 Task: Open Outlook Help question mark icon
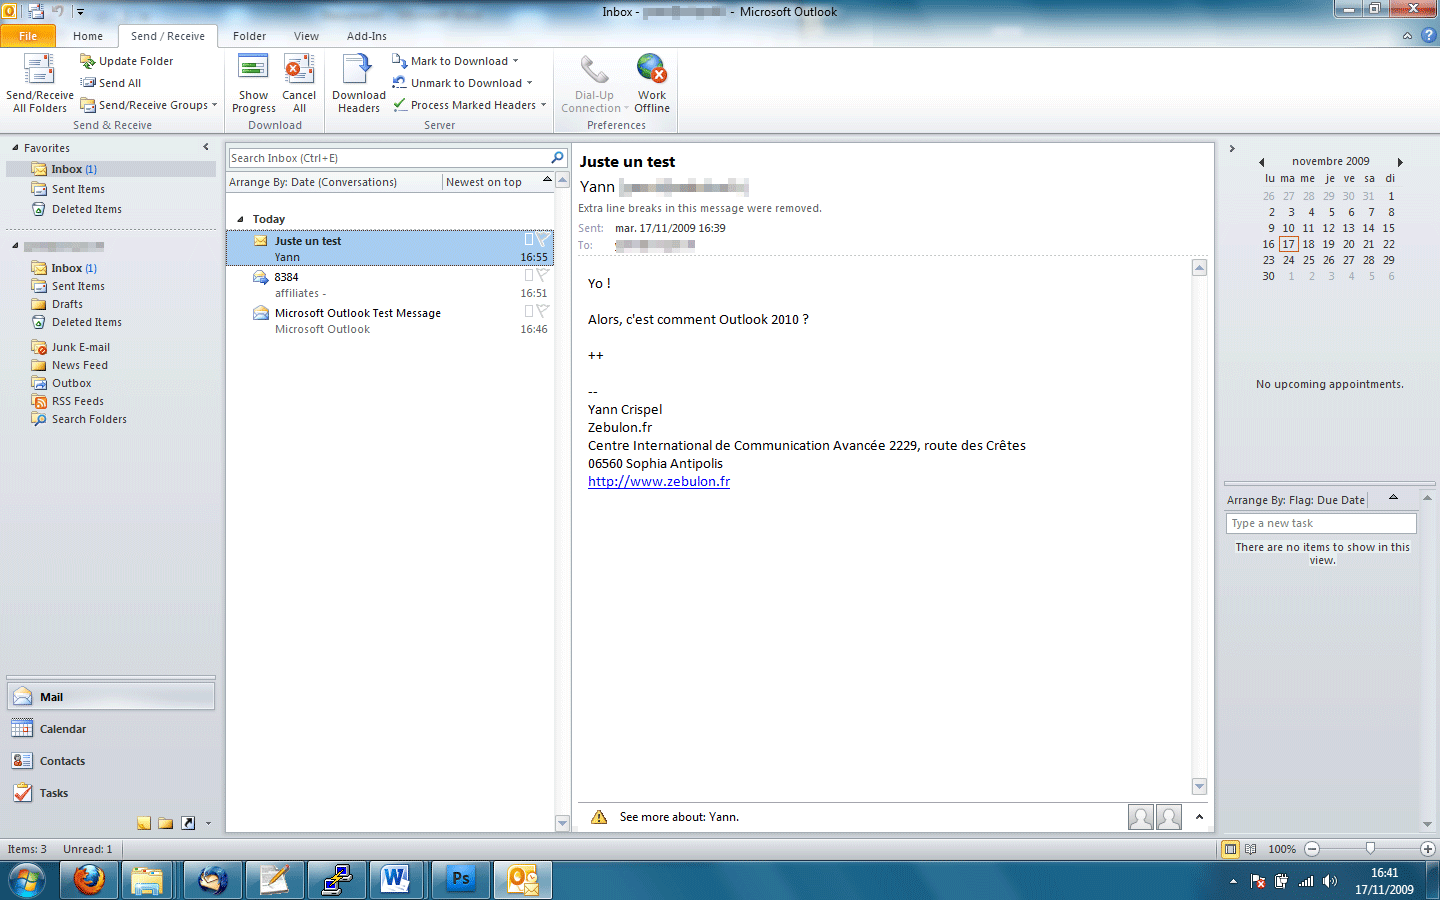coord(1429,35)
